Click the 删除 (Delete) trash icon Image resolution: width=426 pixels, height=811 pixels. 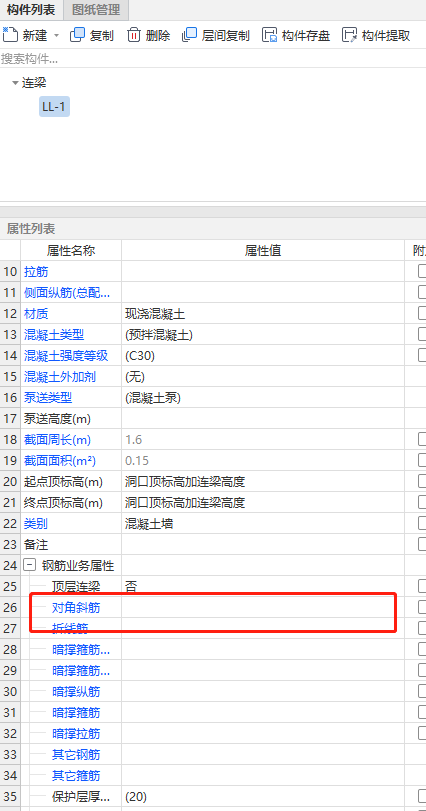pyautogui.click(x=134, y=35)
